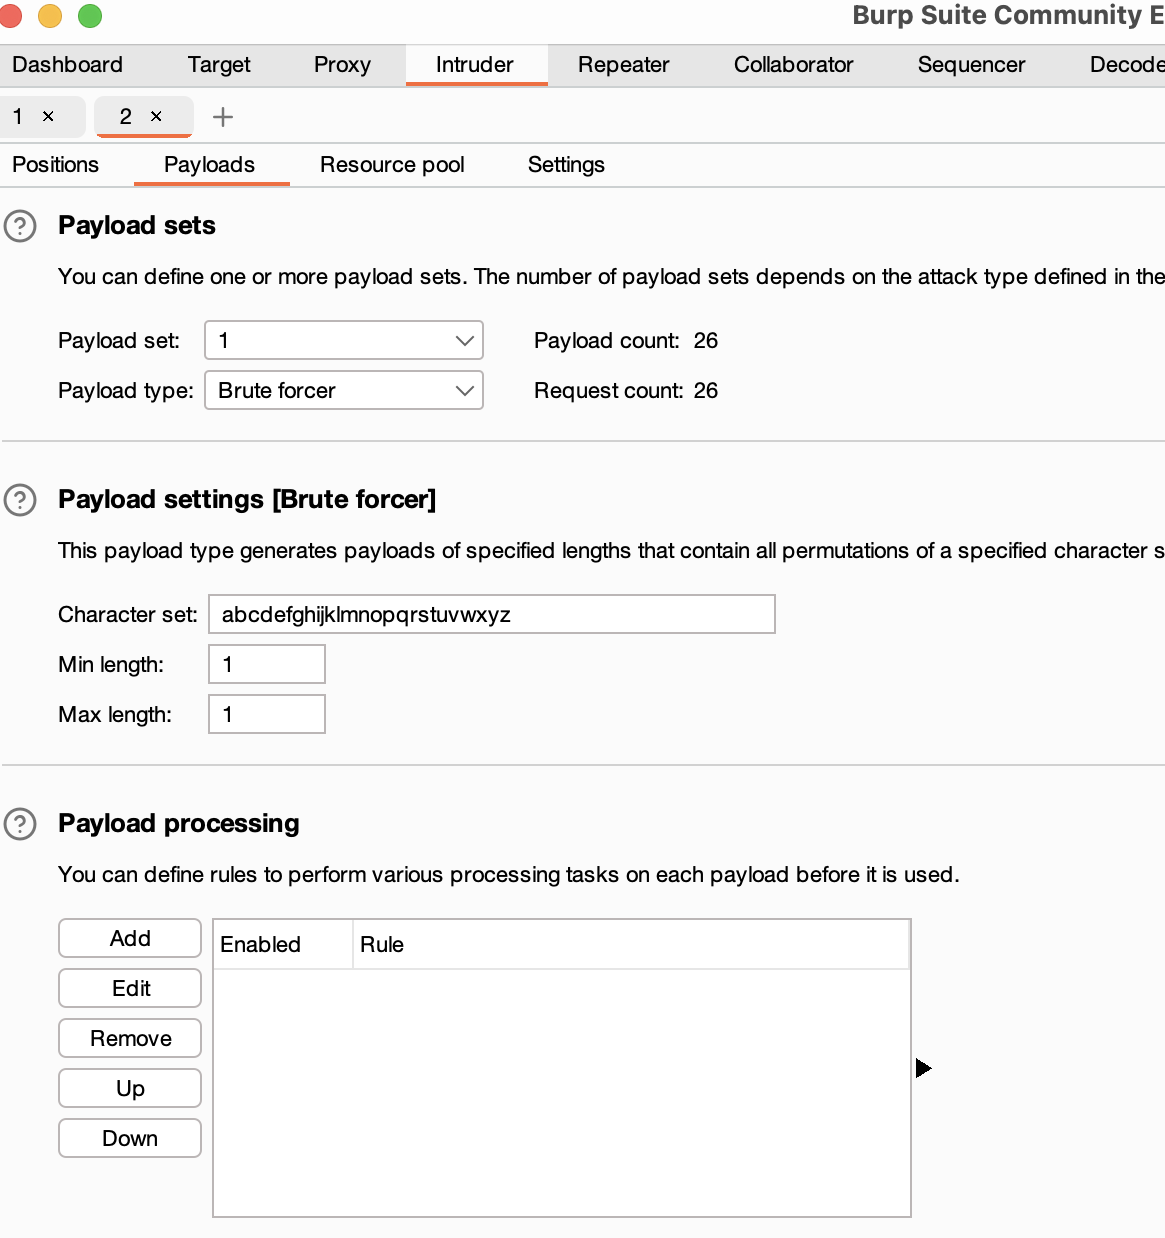Click the Max length field
The width and height of the screenshot is (1165, 1238).
point(267,714)
